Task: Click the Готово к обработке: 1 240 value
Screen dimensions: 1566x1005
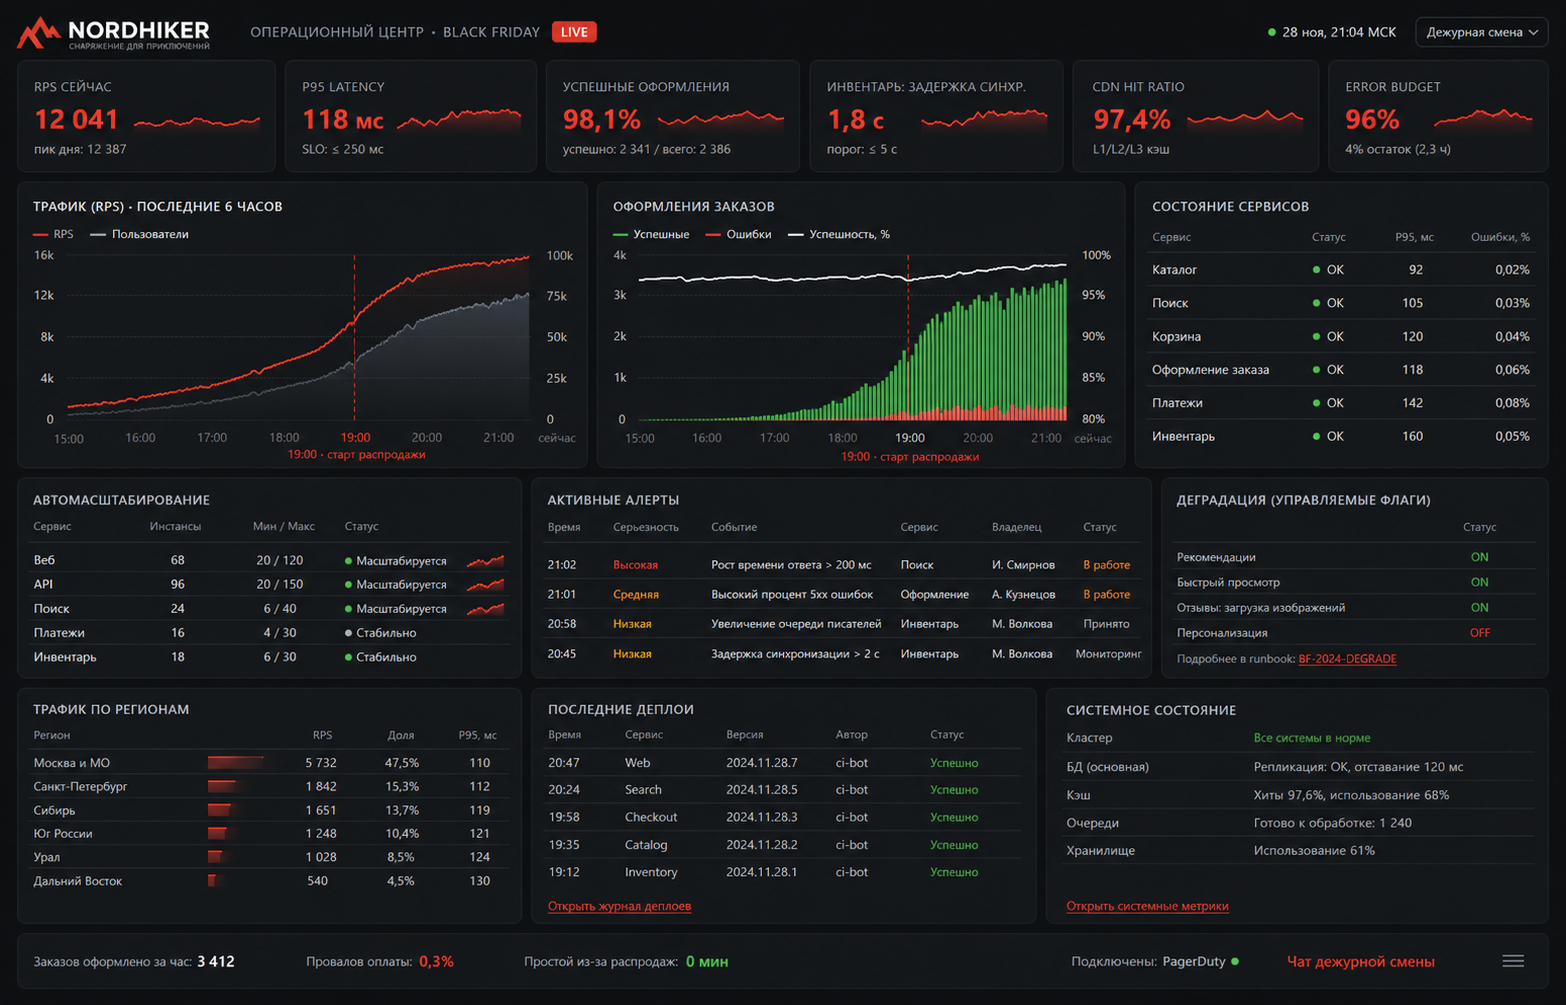Action: point(1332,823)
